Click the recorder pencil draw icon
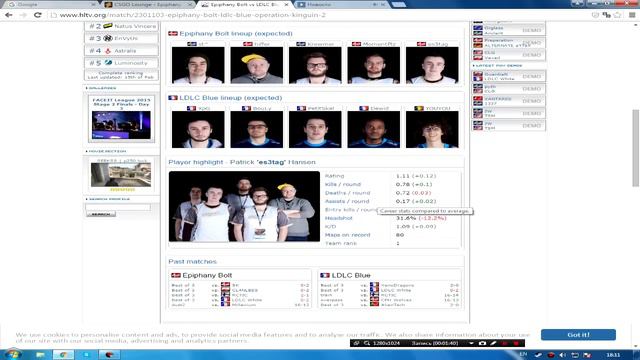 point(493,343)
